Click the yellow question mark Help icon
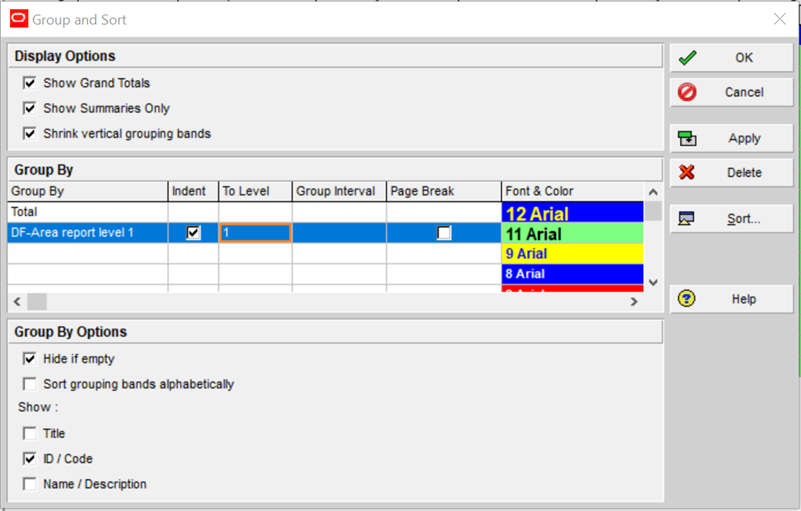 [687, 298]
